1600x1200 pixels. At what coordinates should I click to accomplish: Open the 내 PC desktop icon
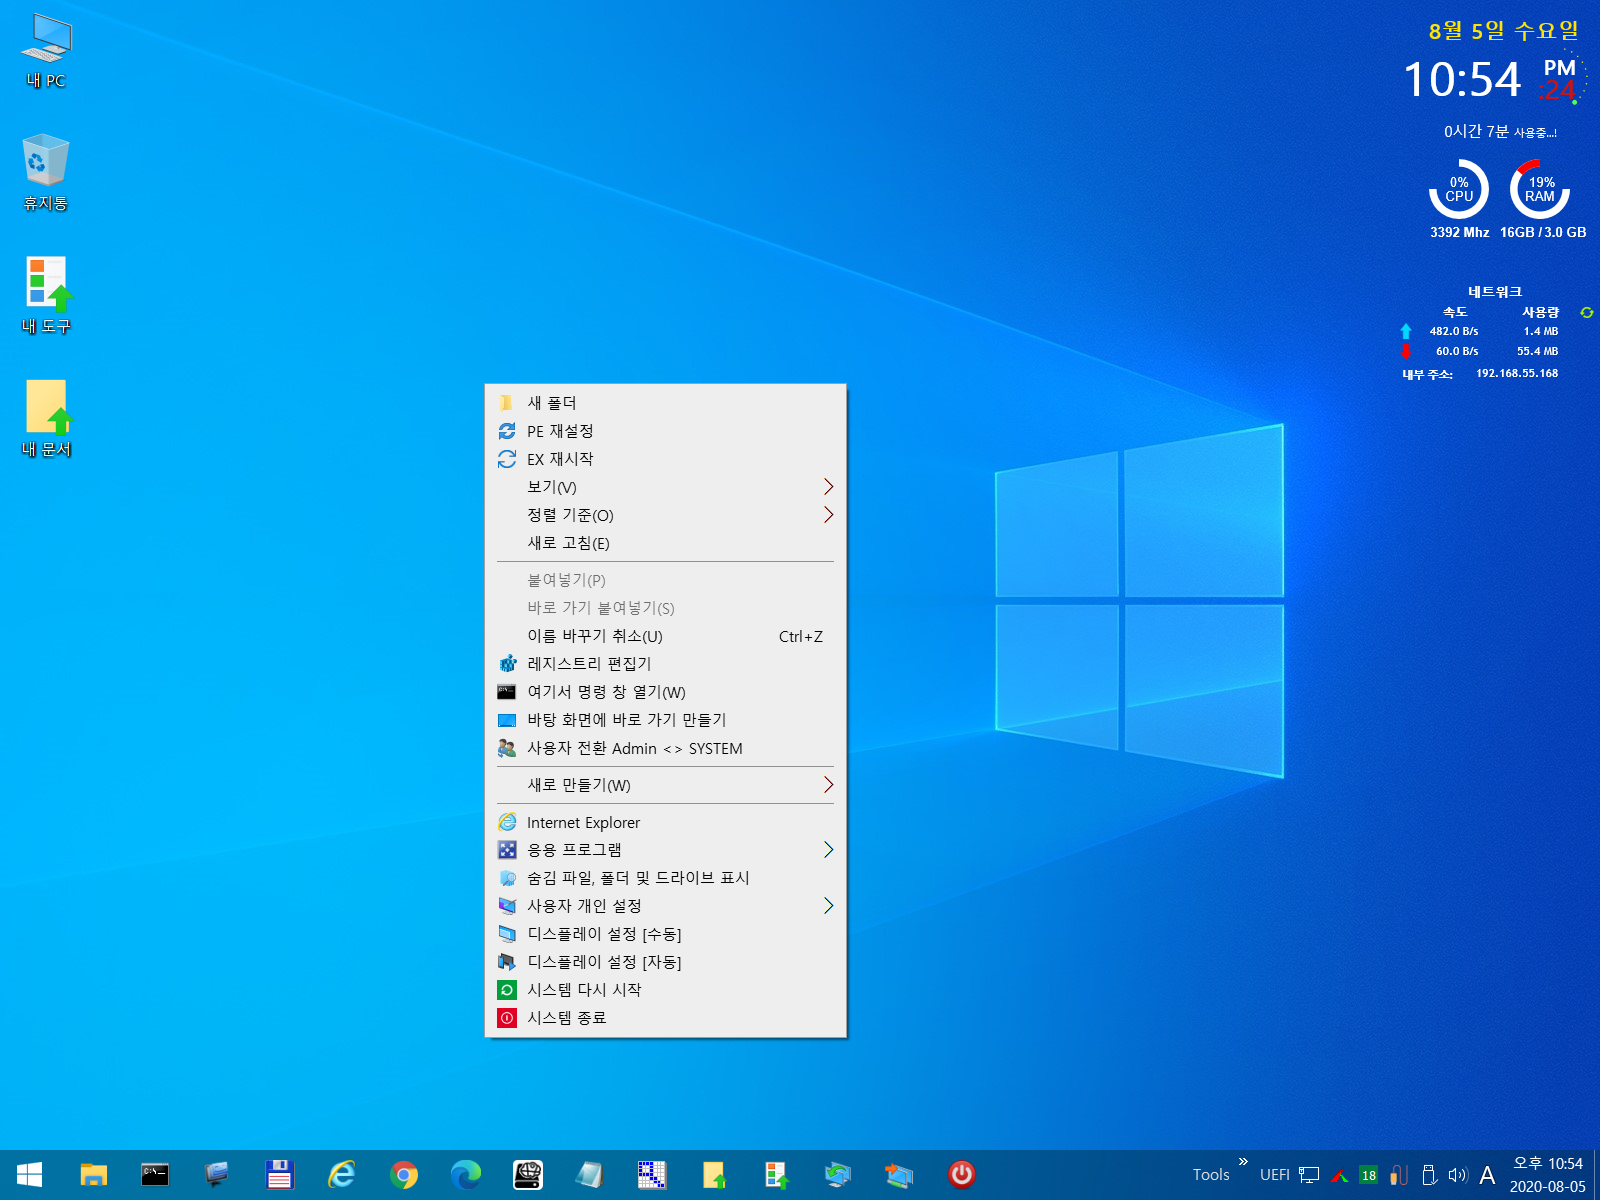pyautogui.click(x=46, y=52)
